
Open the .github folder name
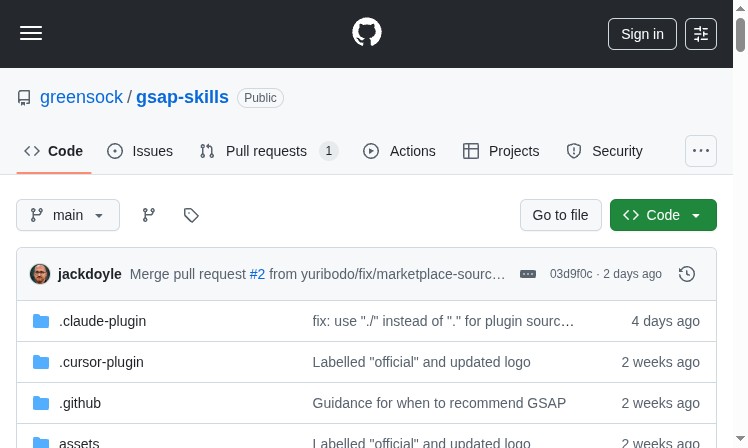coord(80,403)
